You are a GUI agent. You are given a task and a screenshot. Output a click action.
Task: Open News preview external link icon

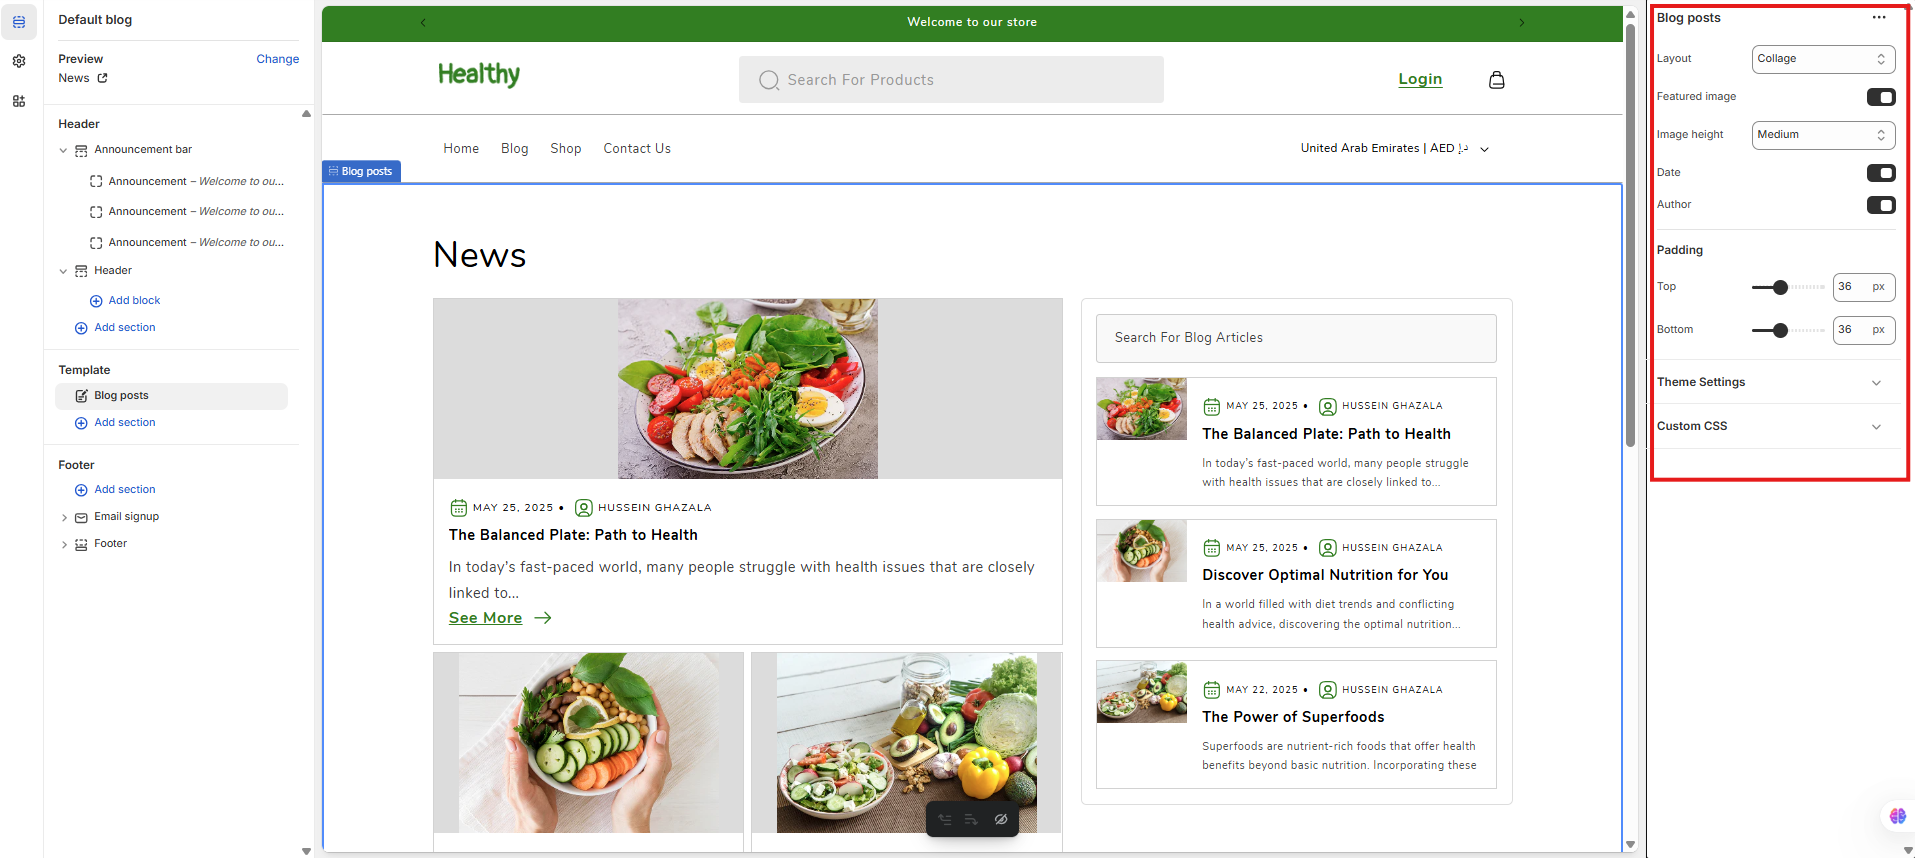tap(102, 78)
